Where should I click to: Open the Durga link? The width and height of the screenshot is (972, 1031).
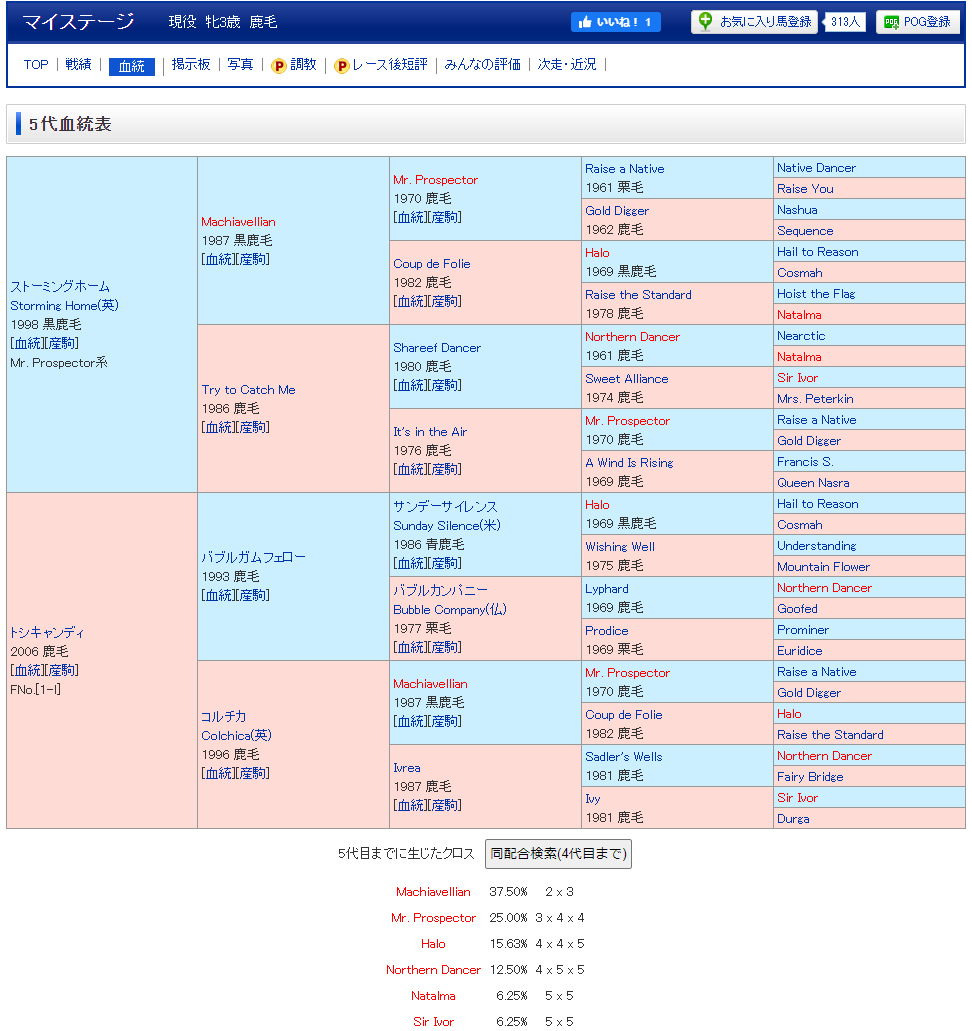(x=793, y=819)
